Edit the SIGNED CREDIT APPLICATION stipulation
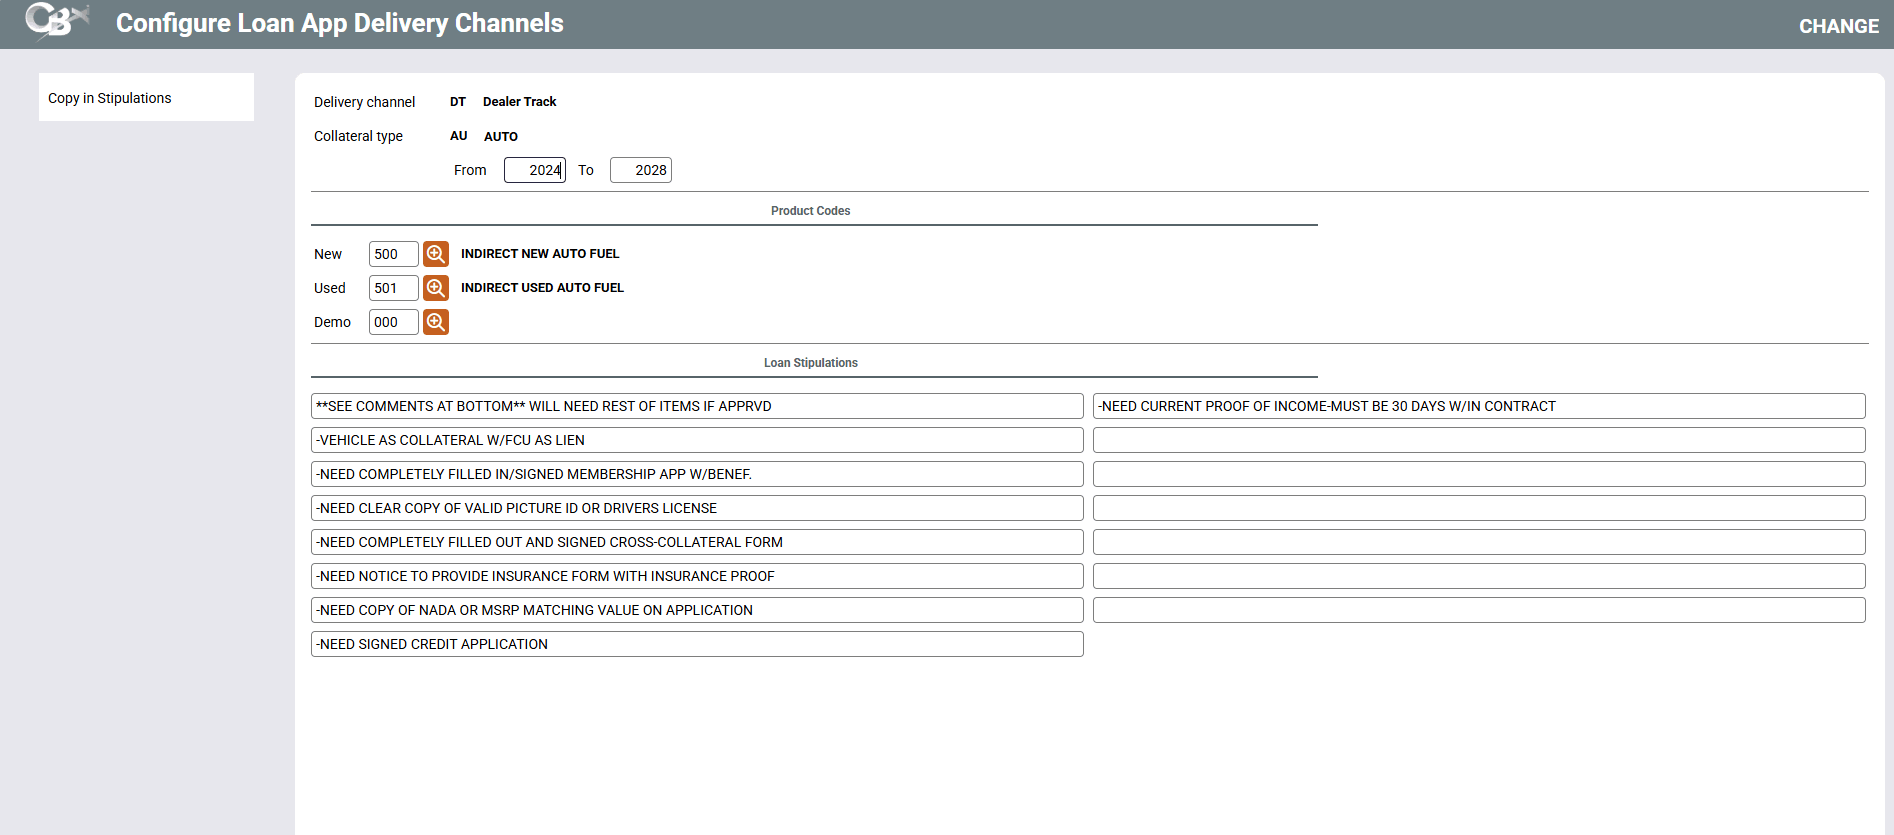The image size is (1894, 835). (x=696, y=644)
